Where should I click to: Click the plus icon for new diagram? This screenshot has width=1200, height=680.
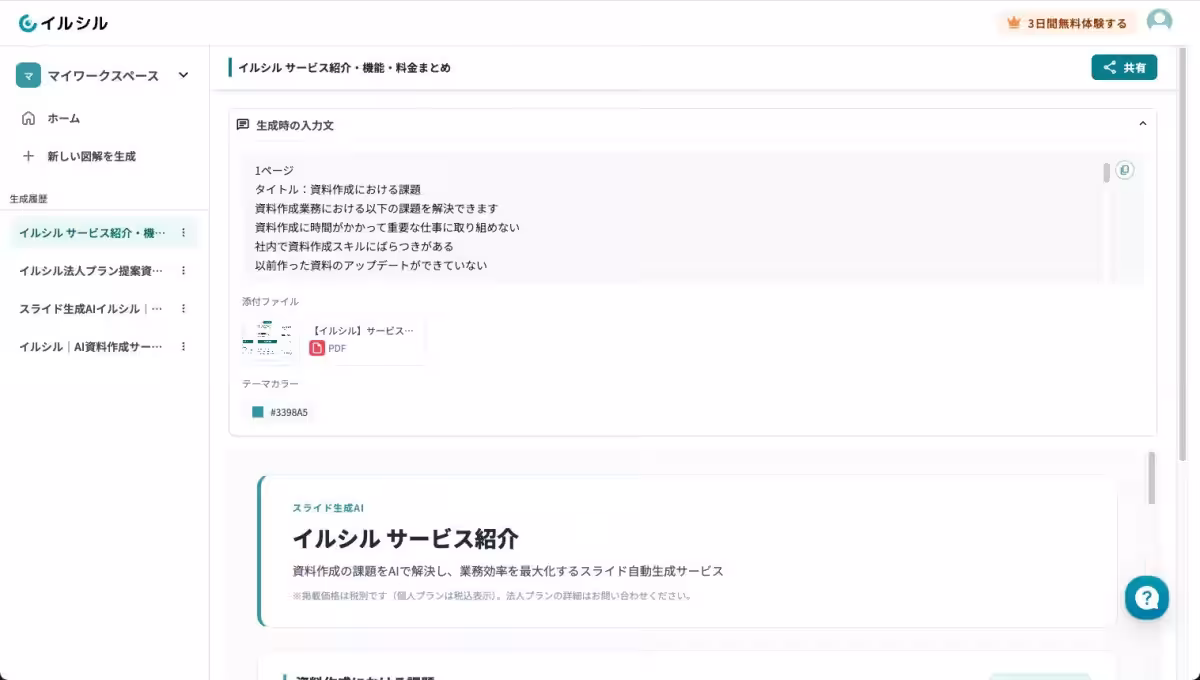(28, 156)
